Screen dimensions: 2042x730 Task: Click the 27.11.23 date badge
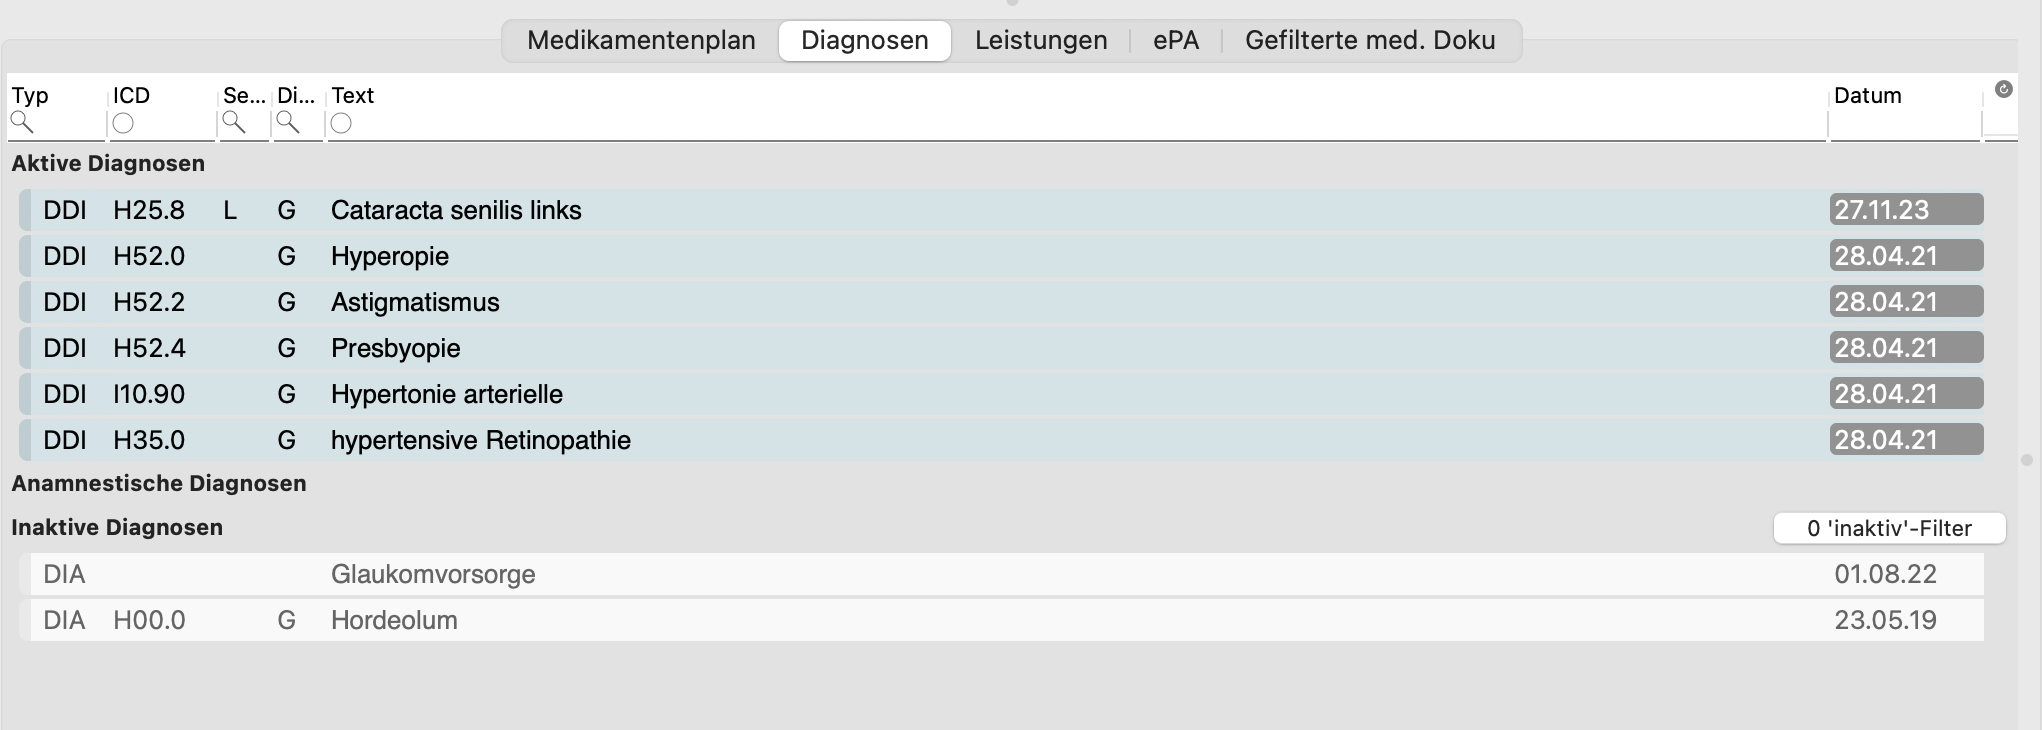pos(1906,210)
